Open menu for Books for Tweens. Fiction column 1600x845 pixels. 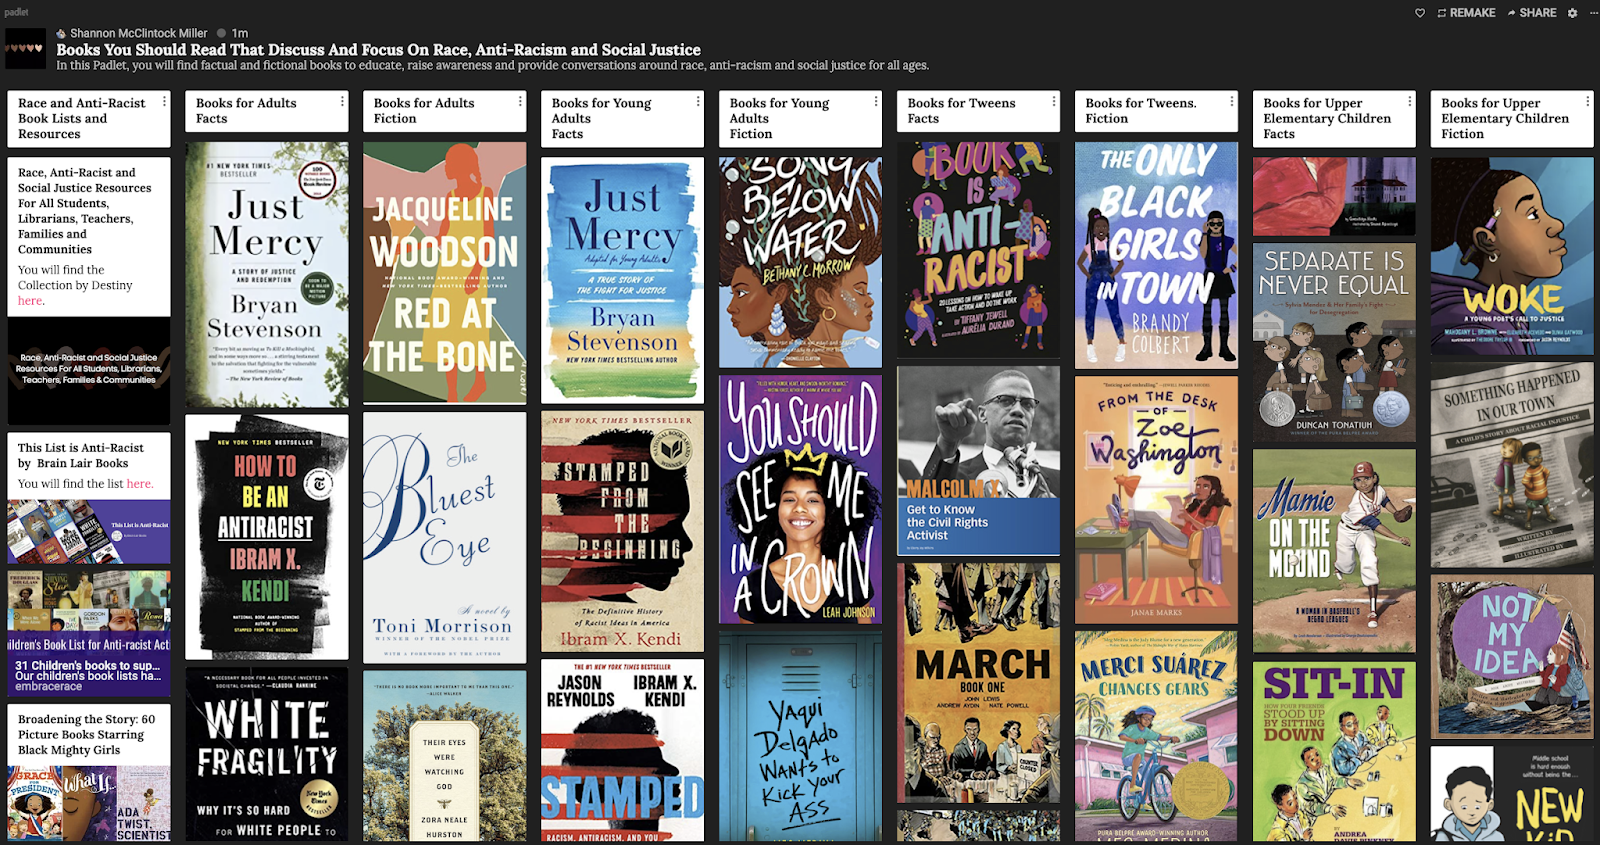point(1232,101)
